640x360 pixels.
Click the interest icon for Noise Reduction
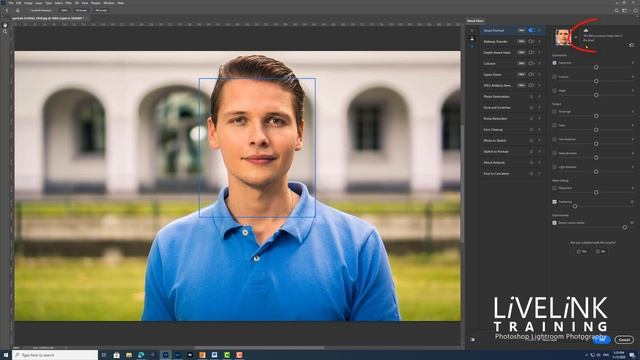(531, 119)
